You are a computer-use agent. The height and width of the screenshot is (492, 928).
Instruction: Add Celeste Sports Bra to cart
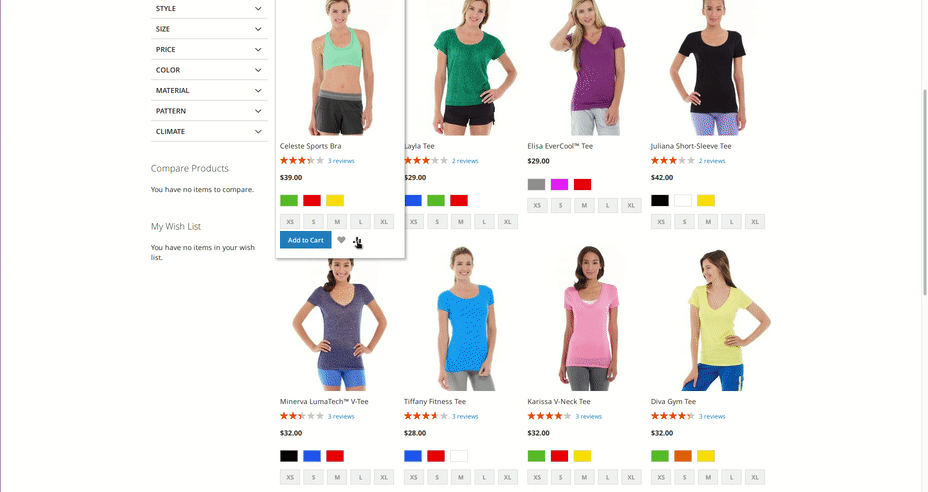pyautogui.click(x=305, y=240)
